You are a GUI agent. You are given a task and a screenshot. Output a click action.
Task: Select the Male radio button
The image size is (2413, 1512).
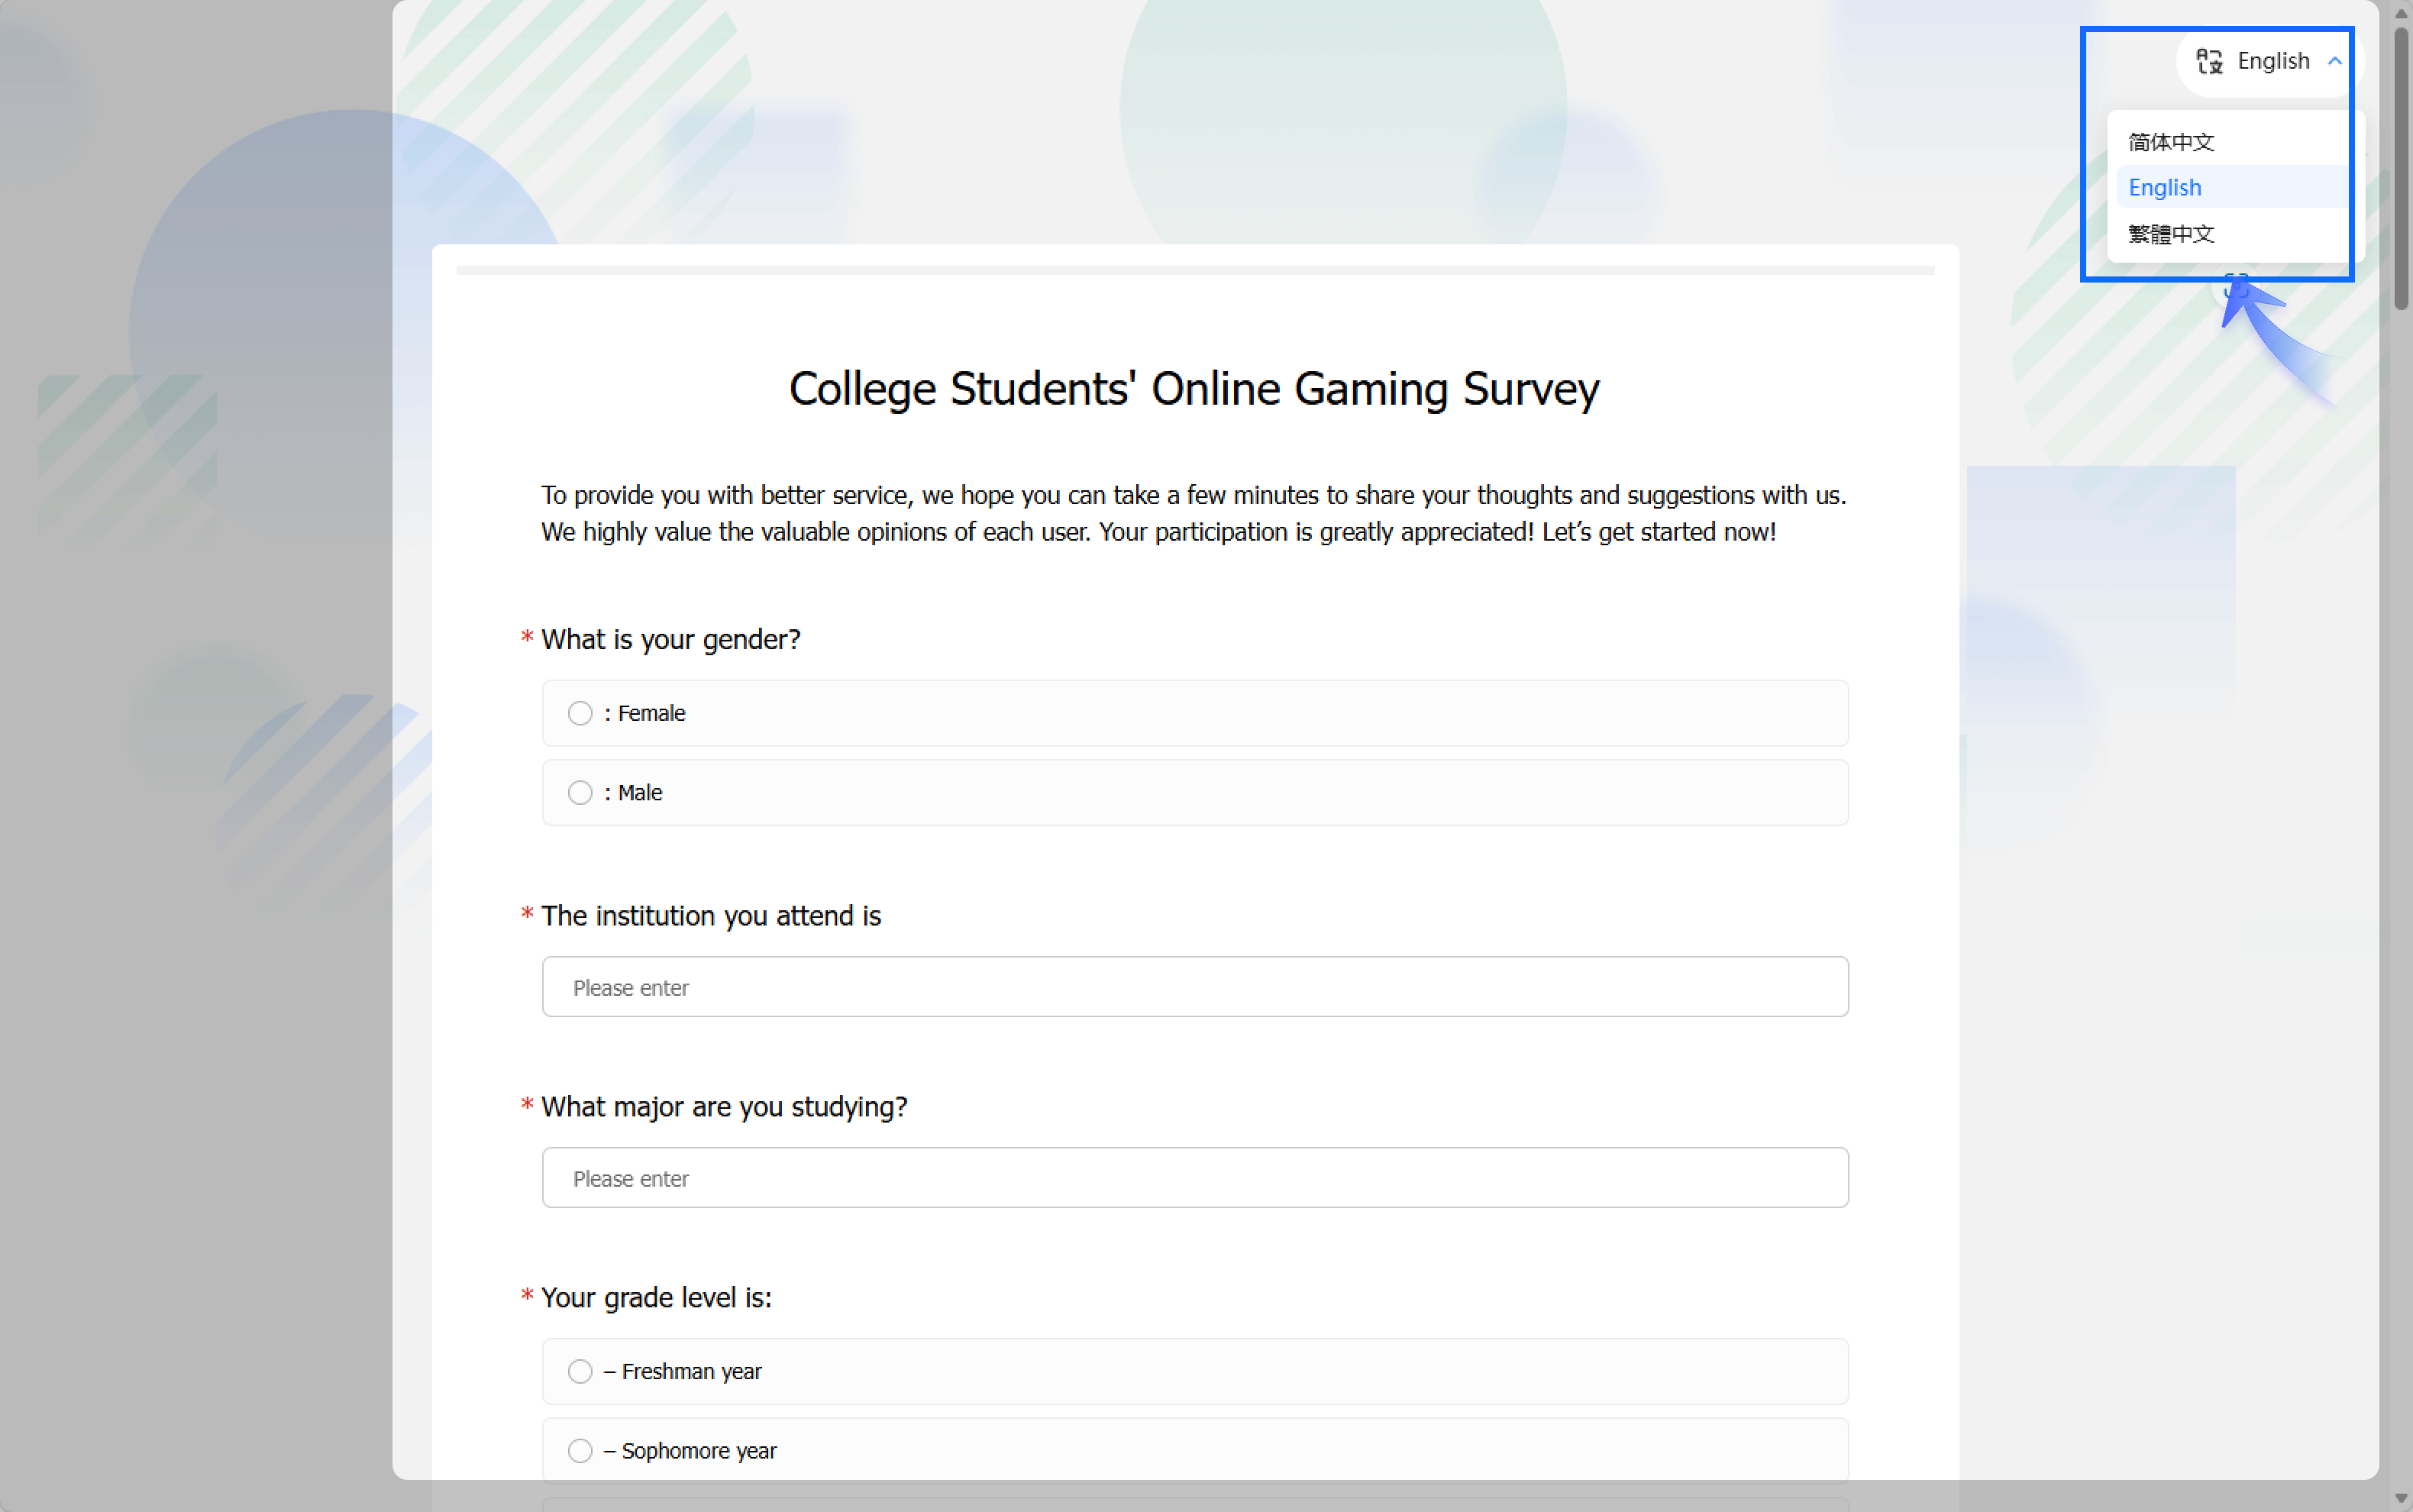point(580,793)
